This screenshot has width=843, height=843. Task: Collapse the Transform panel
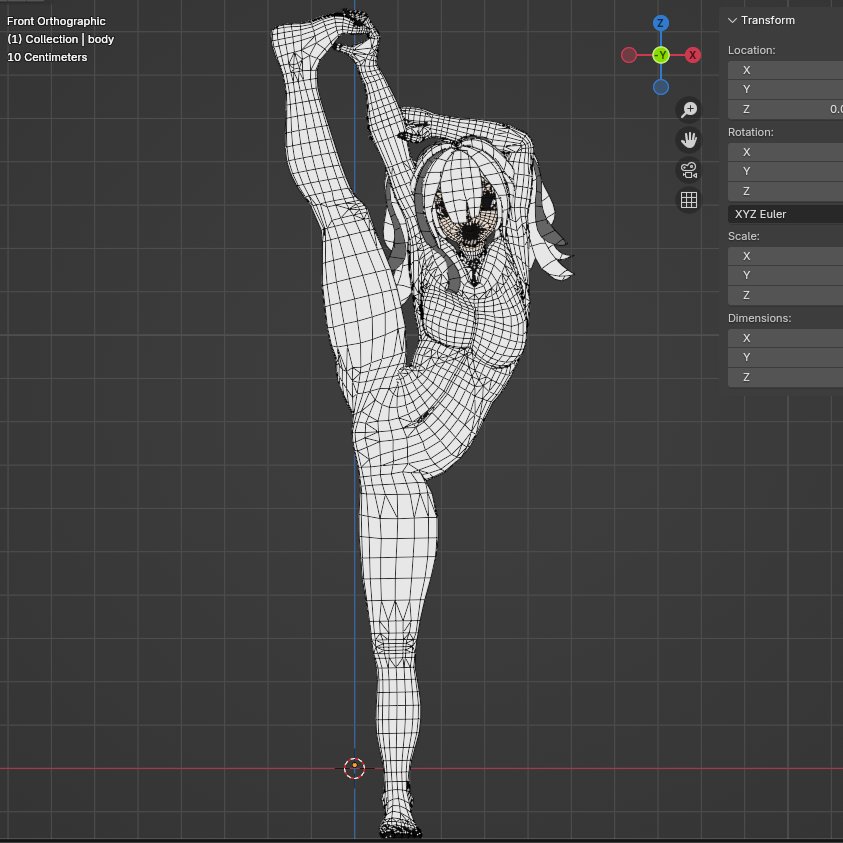point(733,20)
